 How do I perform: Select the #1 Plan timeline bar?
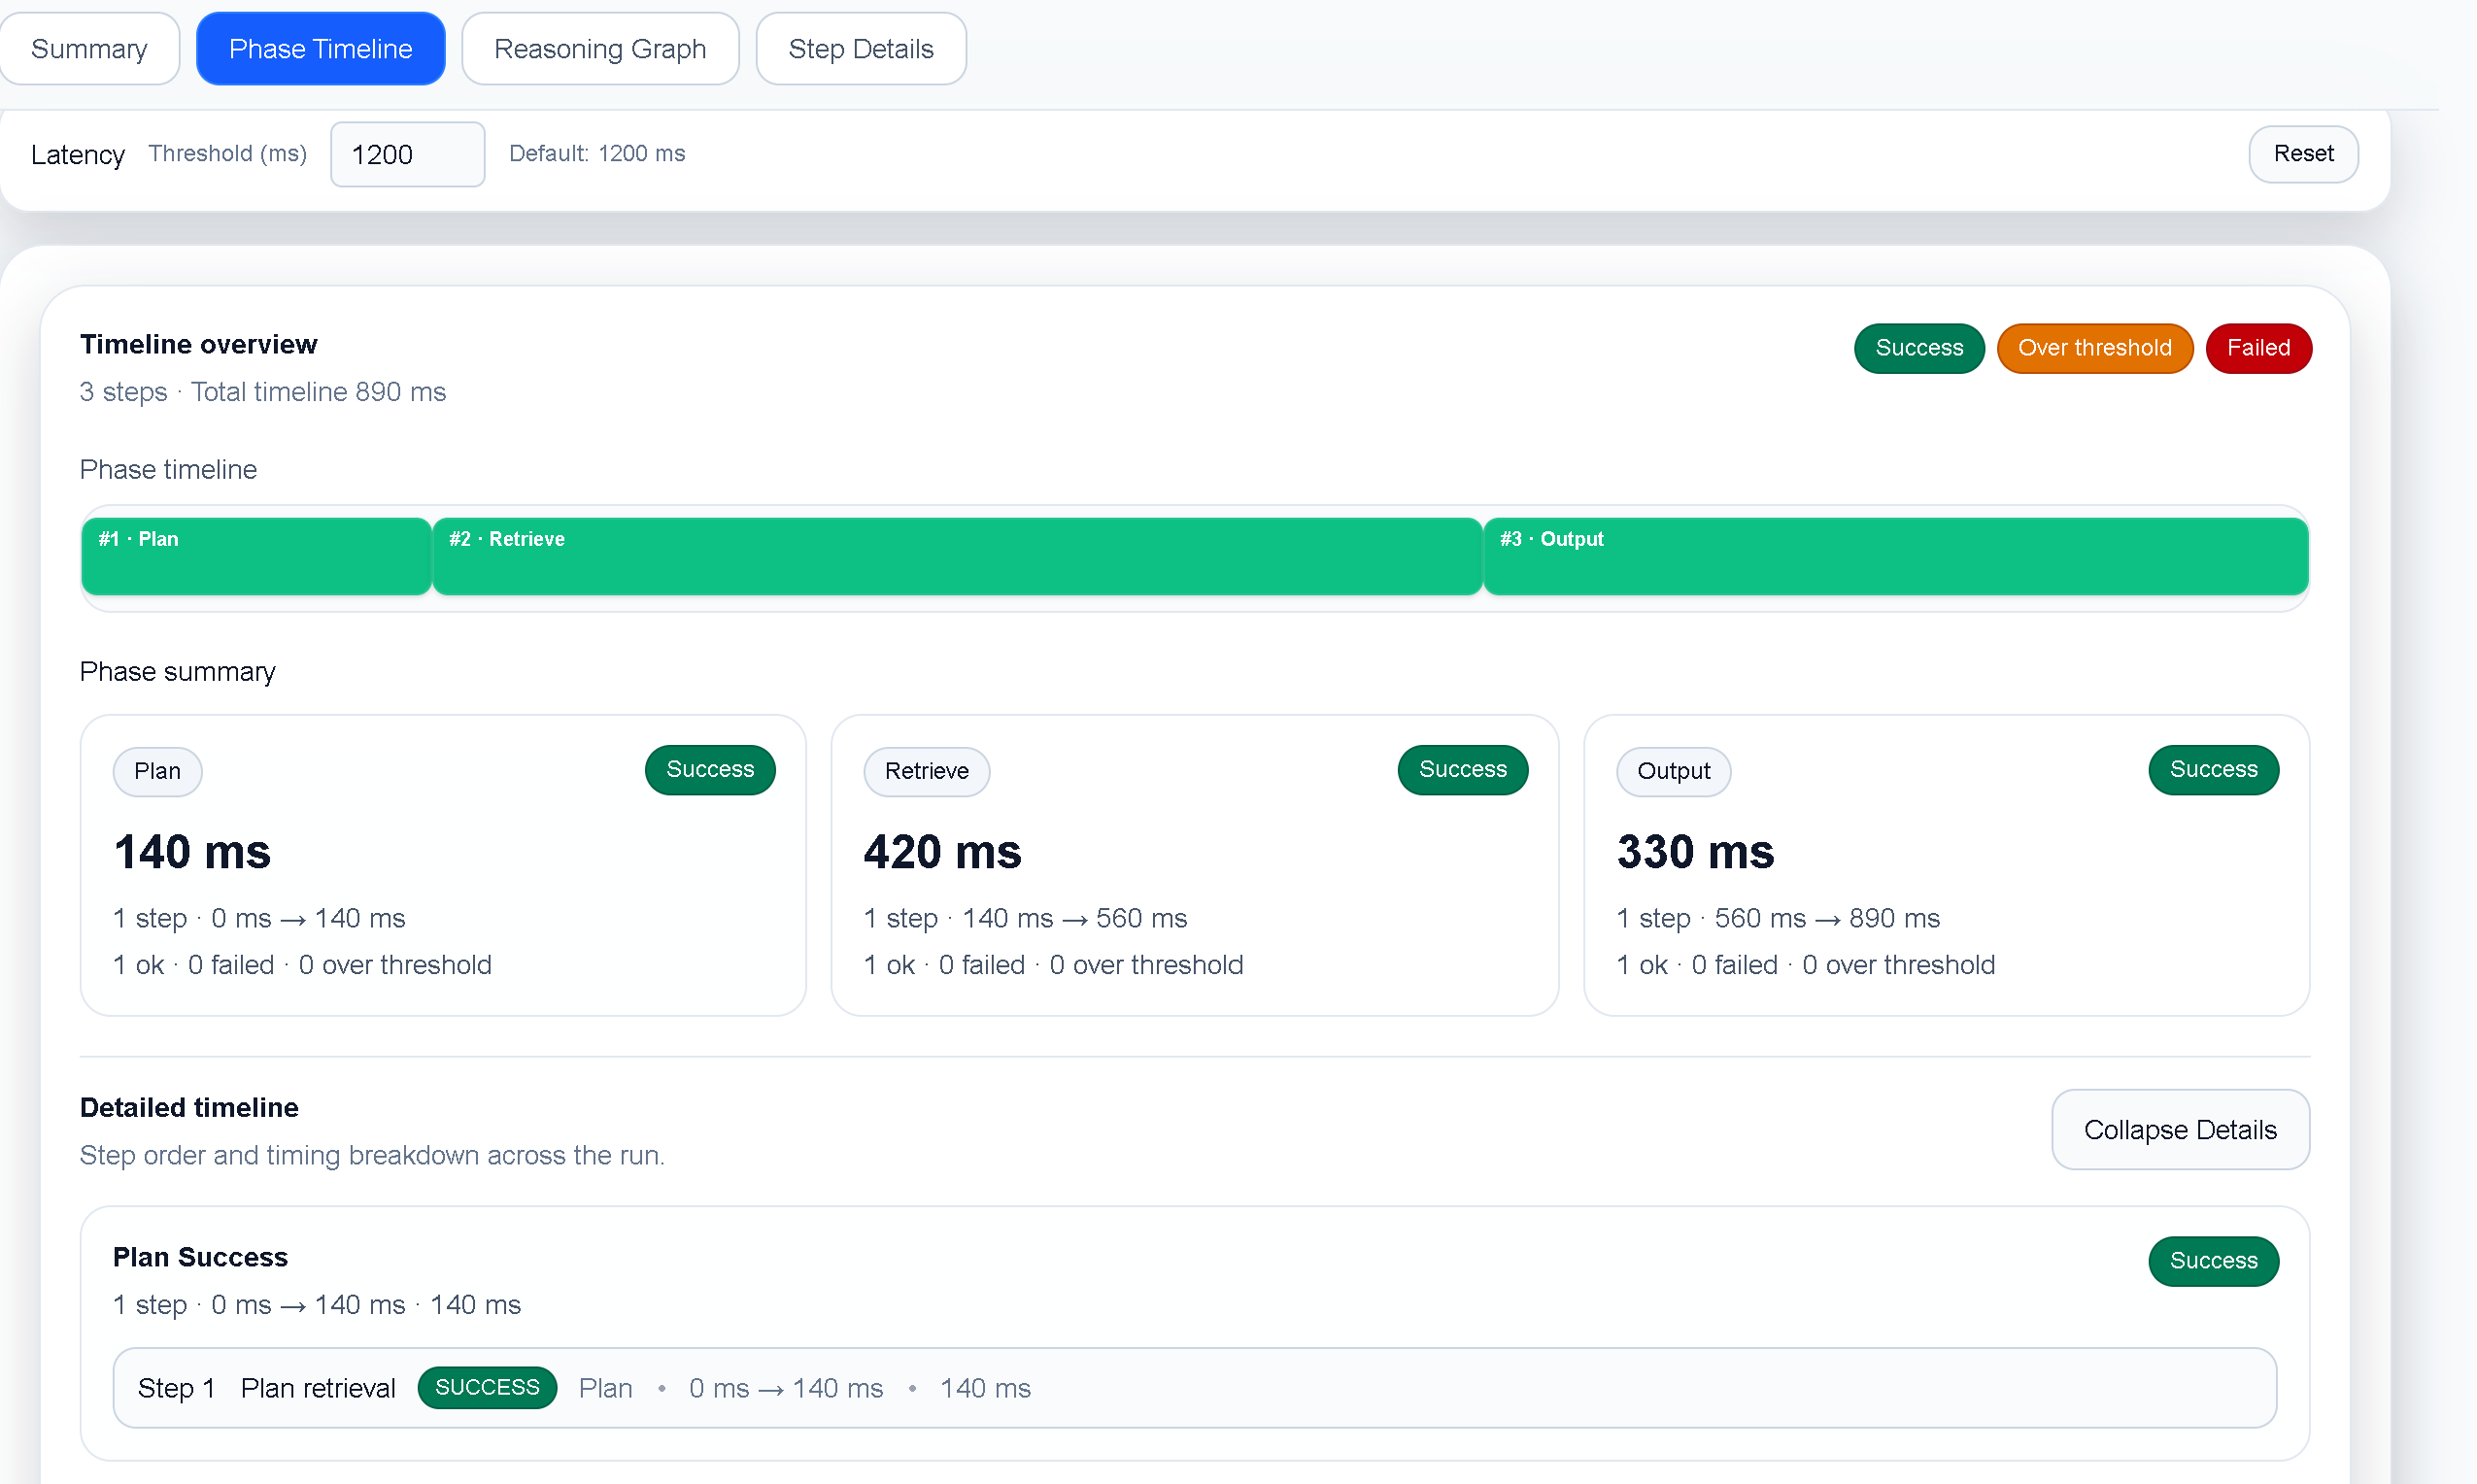256,556
